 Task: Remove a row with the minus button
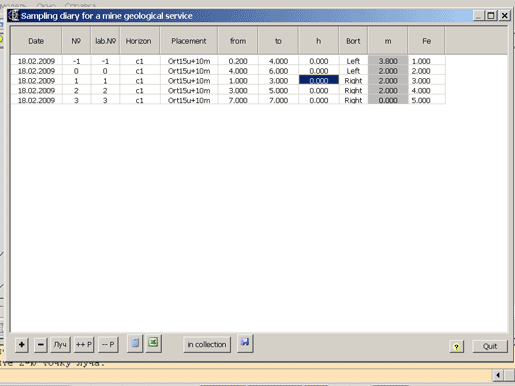[41, 344]
